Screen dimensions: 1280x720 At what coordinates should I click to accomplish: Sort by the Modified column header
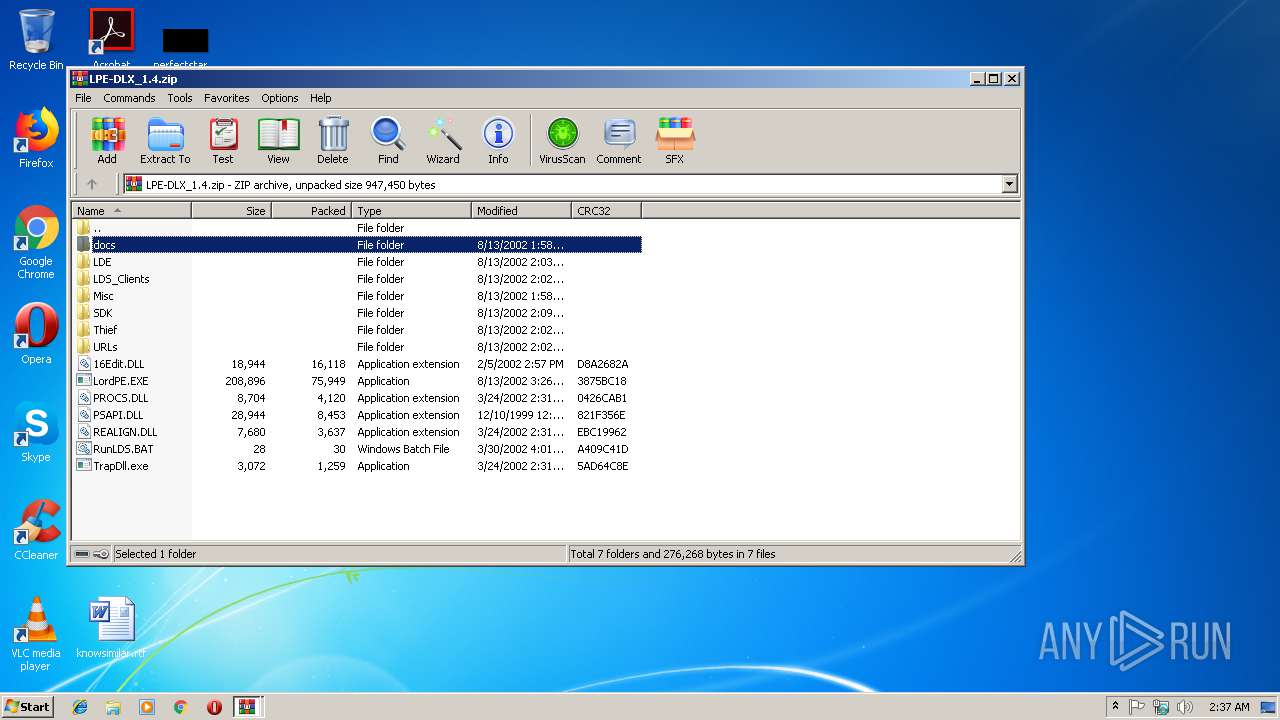tap(521, 210)
